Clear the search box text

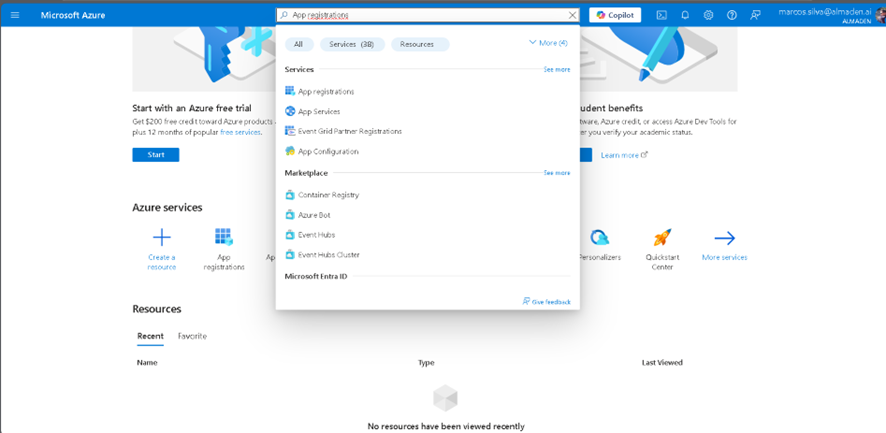[572, 15]
